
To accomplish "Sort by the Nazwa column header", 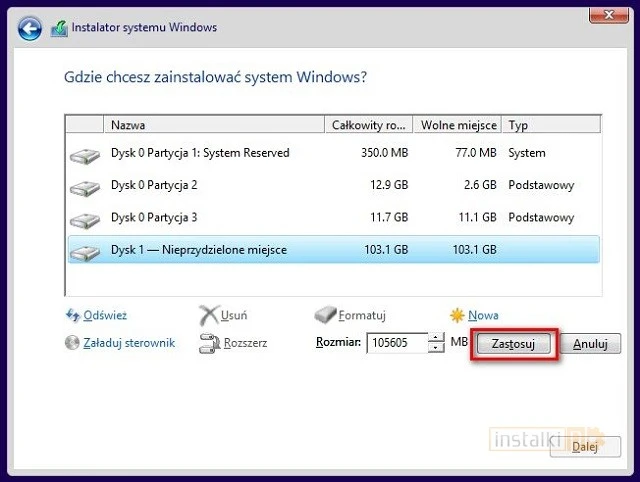I will pos(214,125).
